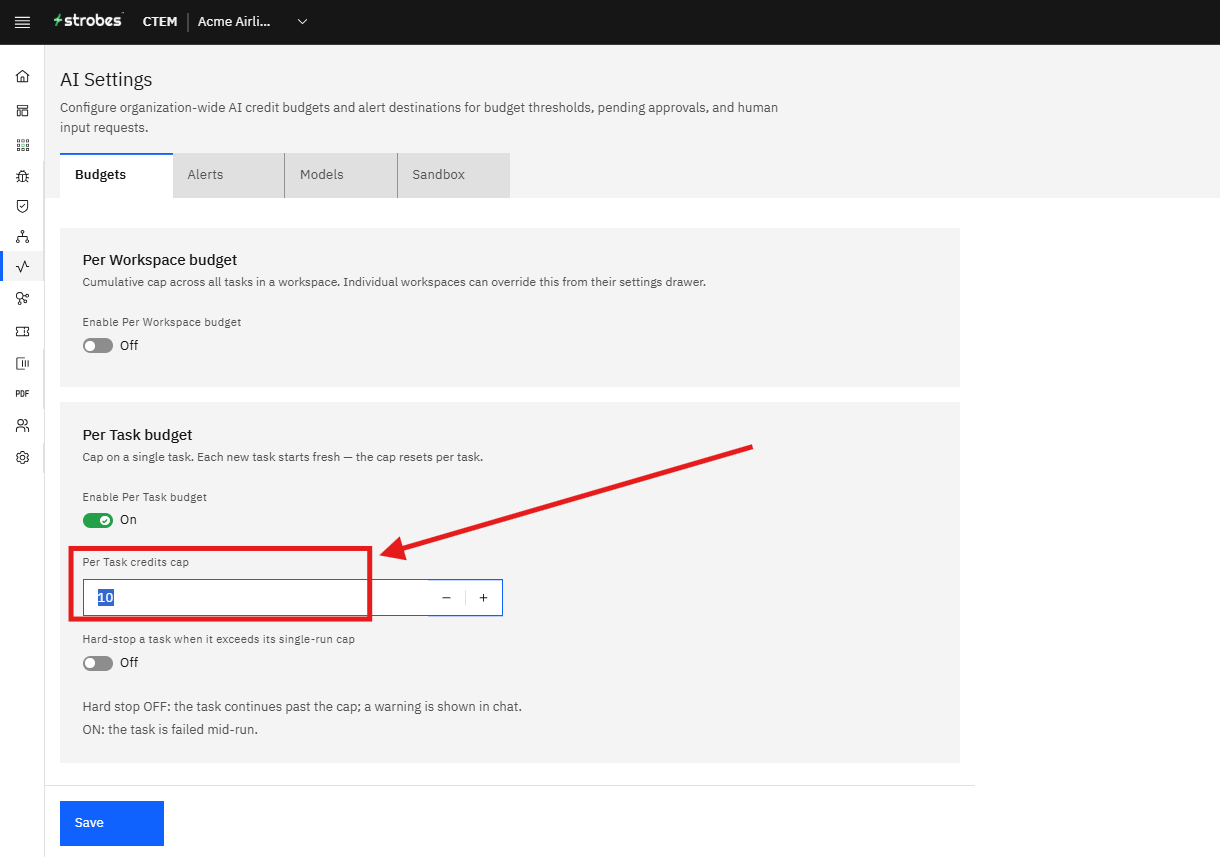This screenshot has width=1220, height=857.
Task: Go to the Home sidebar icon
Action: 22,76
